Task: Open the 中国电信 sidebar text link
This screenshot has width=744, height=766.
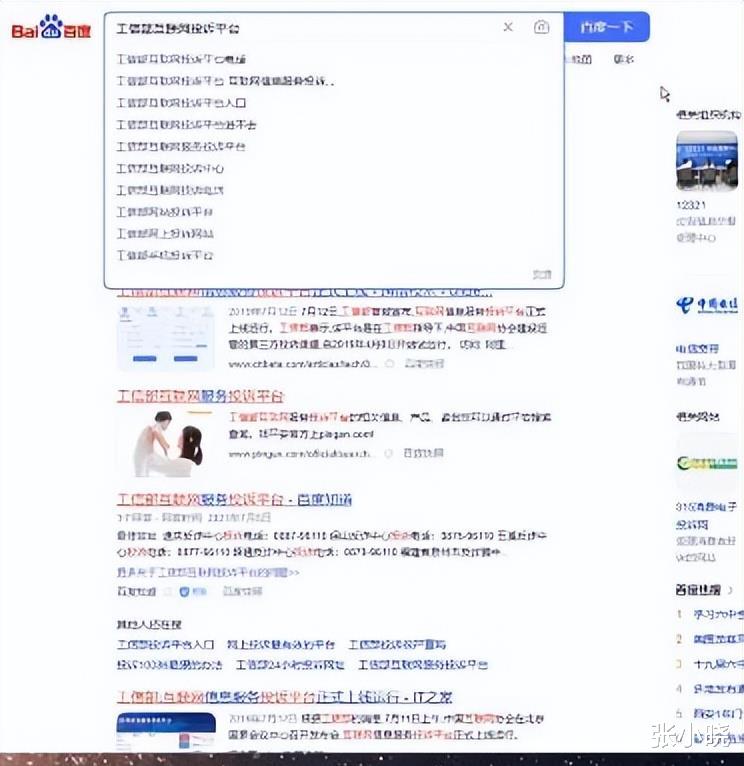Action: (697, 349)
